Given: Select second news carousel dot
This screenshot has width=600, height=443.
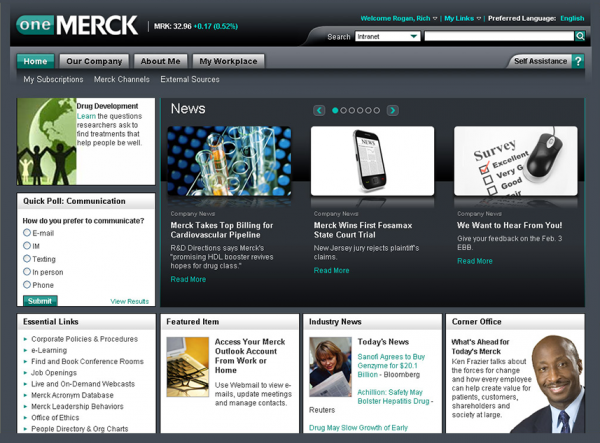Looking at the screenshot, I should click(344, 111).
